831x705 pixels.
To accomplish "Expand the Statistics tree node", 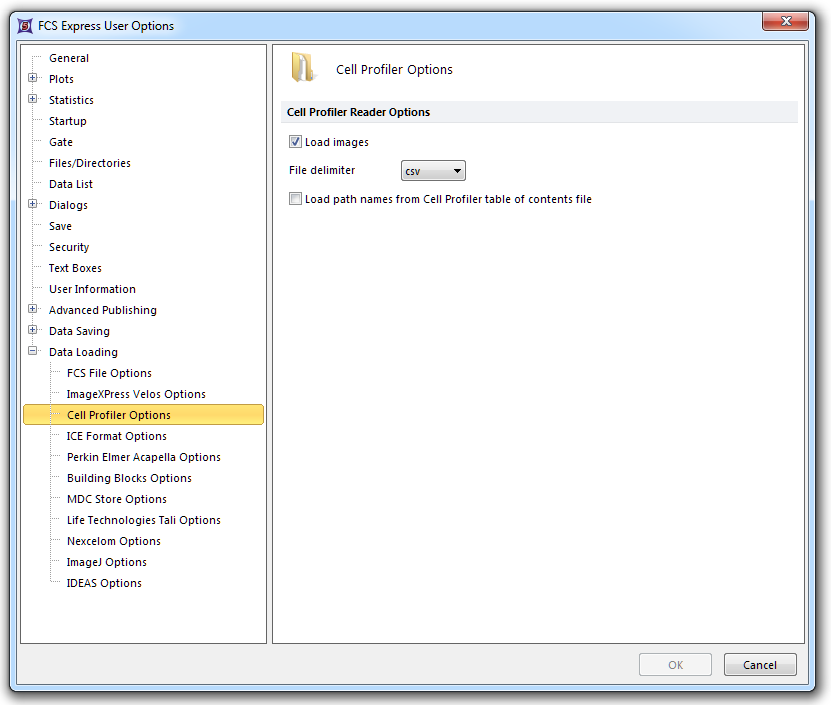I will [x=33, y=99].
